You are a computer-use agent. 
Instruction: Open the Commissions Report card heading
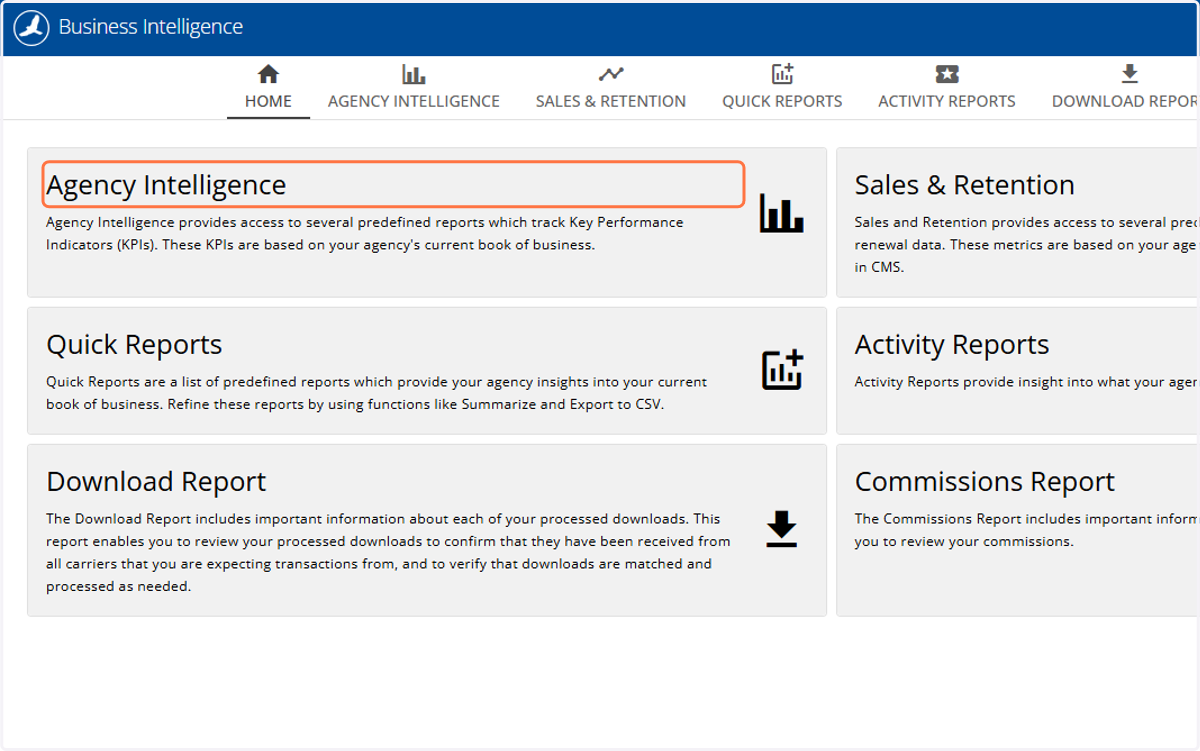tap(984, 482)
